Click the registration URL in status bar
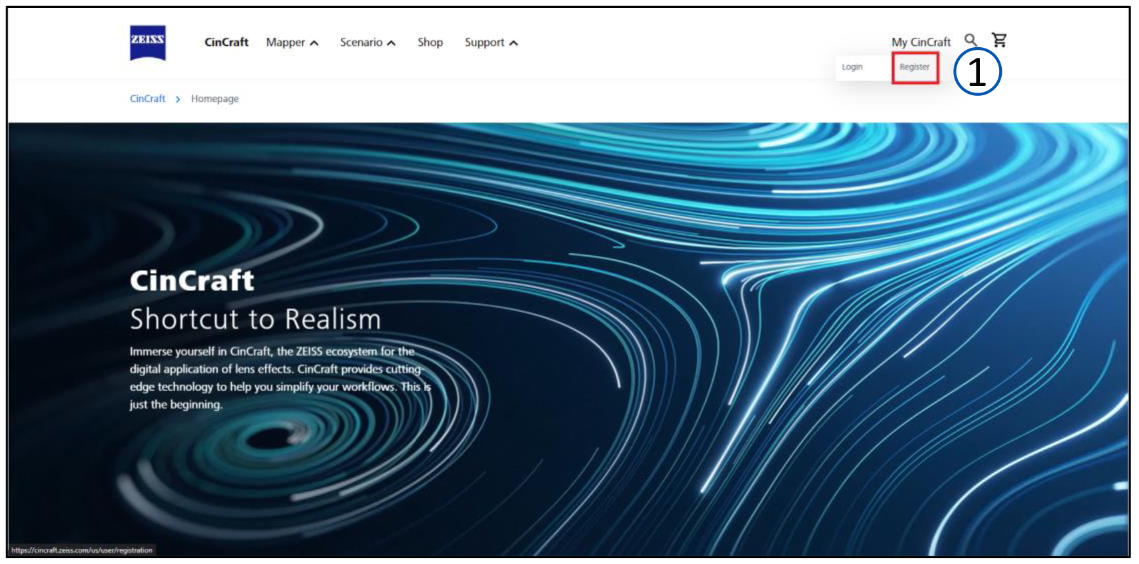The width and height of the screenshot is (1139, 564). pos(81,550)
